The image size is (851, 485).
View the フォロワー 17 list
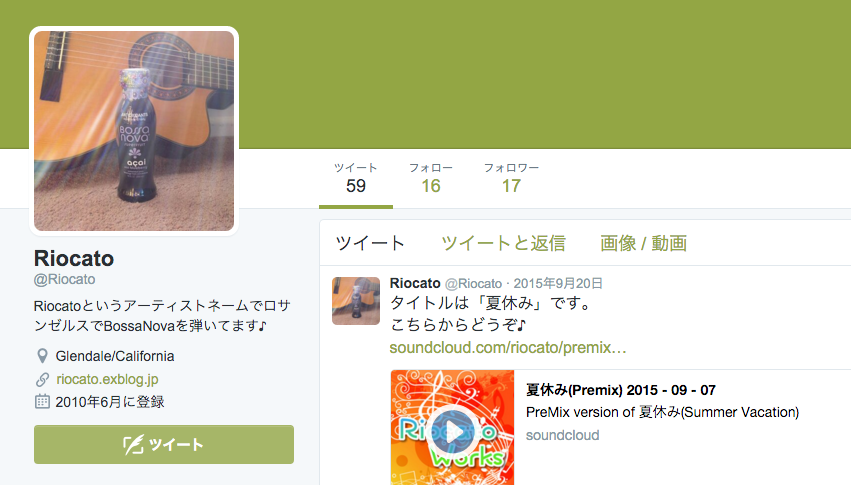pos(511,178)
